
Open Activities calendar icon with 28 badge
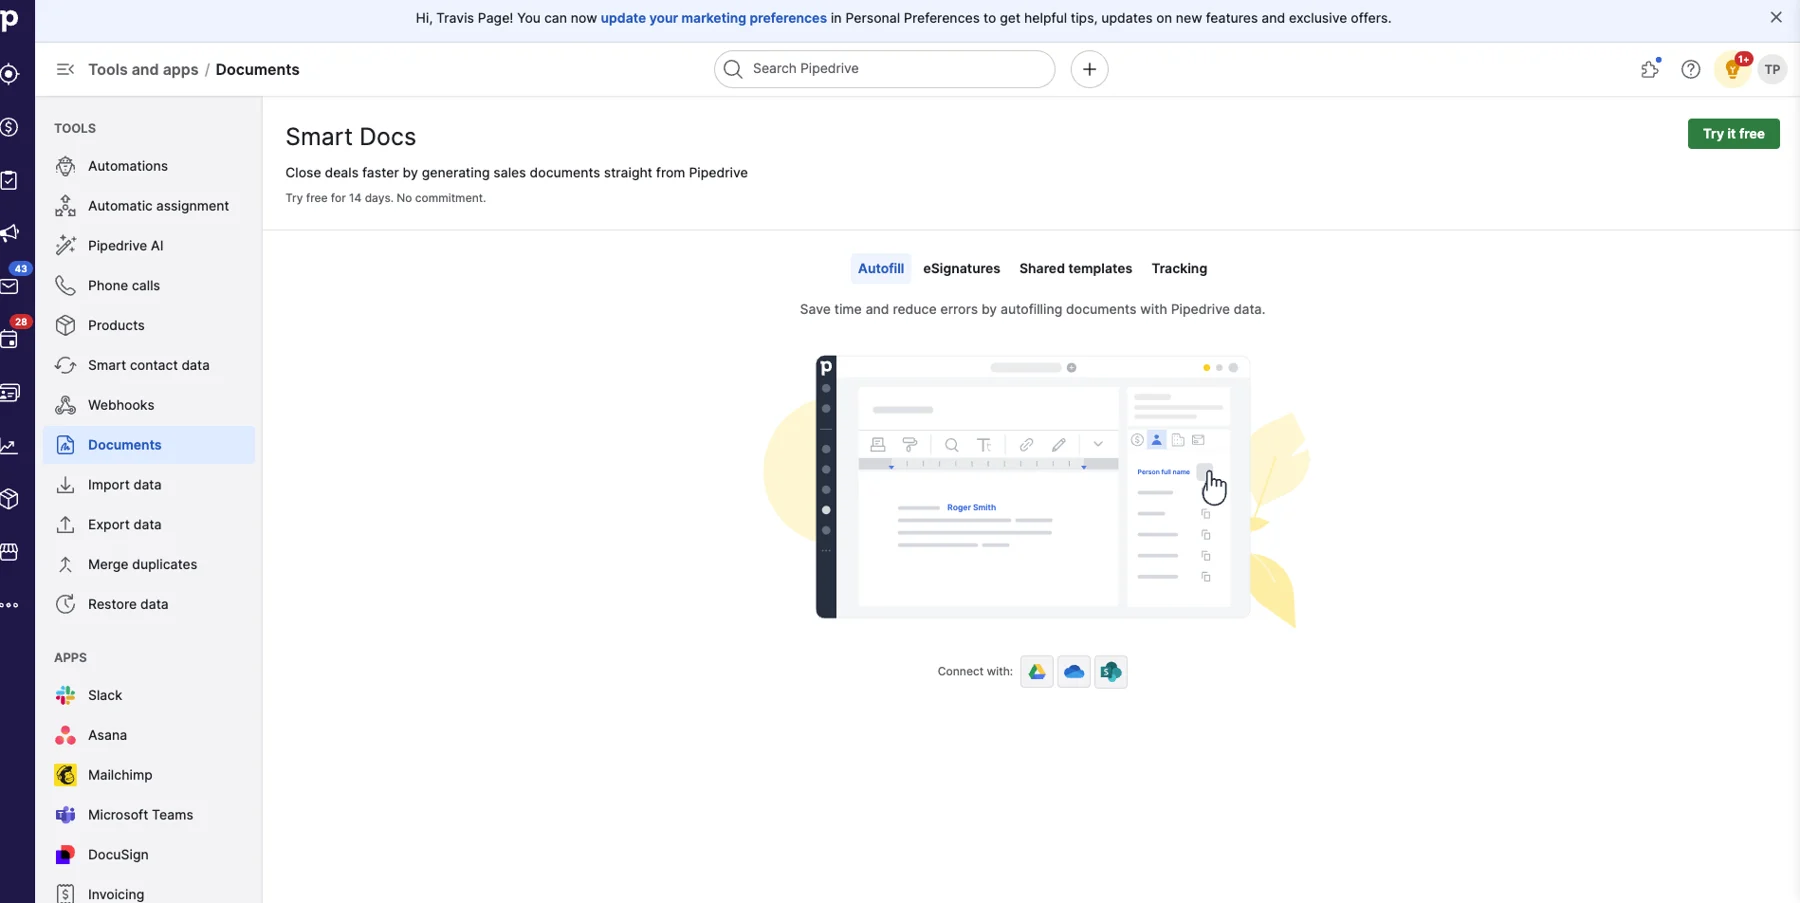tap(9, 340)
